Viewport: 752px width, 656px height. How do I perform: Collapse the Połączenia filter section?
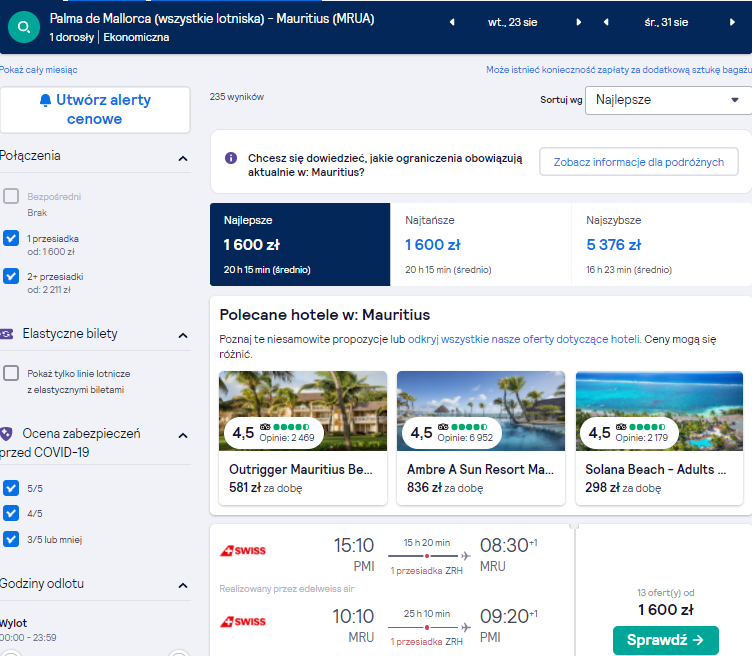(183, 158)
